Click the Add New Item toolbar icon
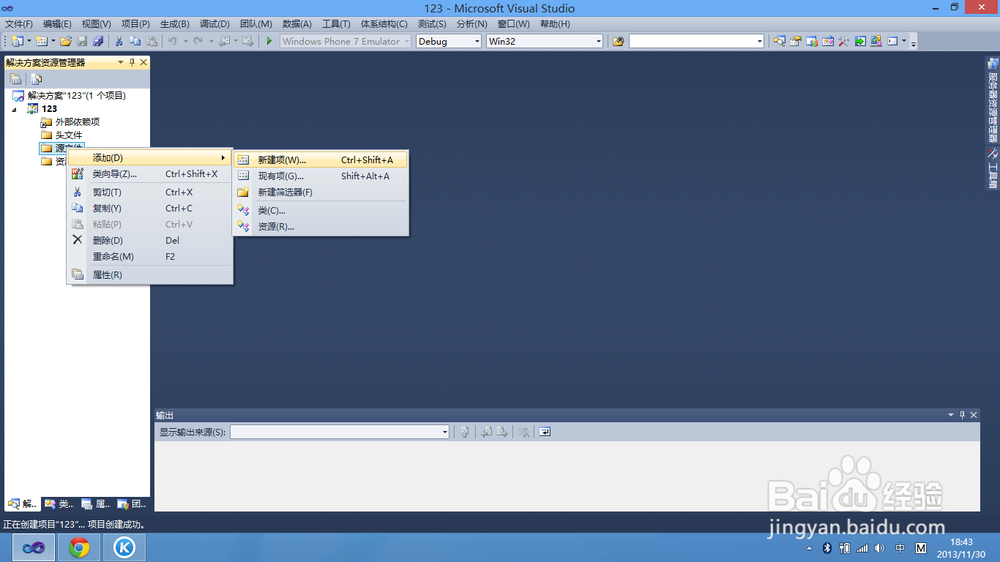1000x562 pixels. pyautogui.click(x=42, y=41)
